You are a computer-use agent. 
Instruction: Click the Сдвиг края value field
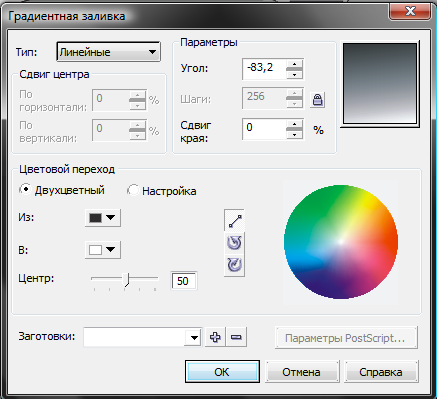point(264,129)
